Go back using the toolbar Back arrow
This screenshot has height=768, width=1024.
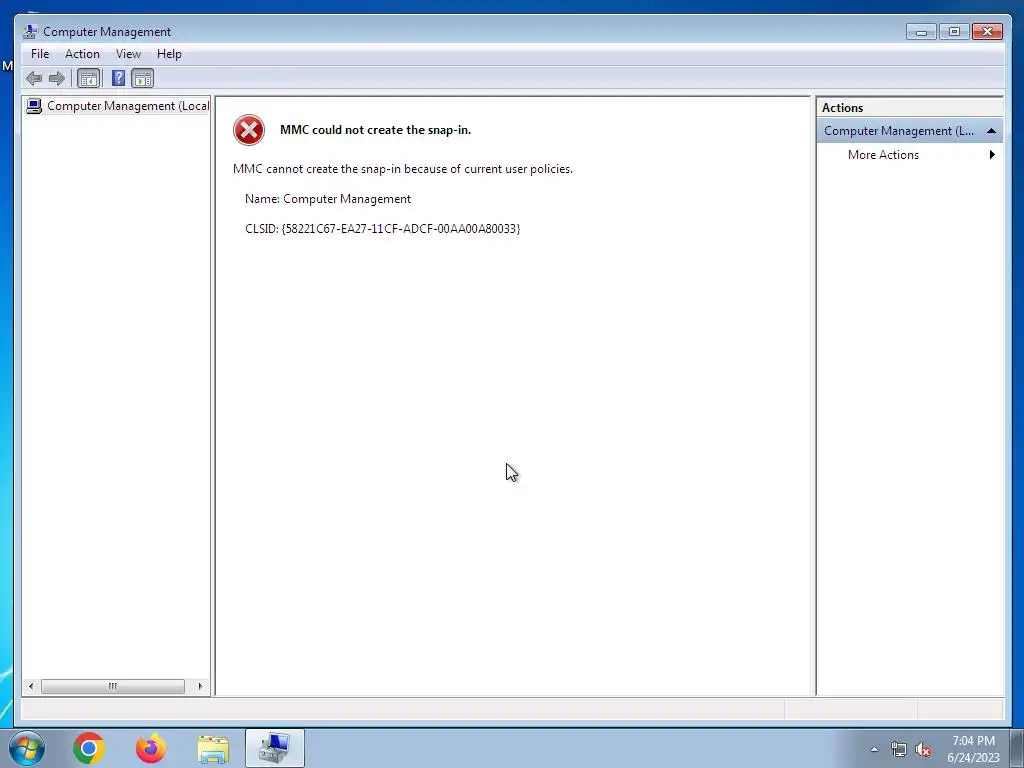coord(34,79)
